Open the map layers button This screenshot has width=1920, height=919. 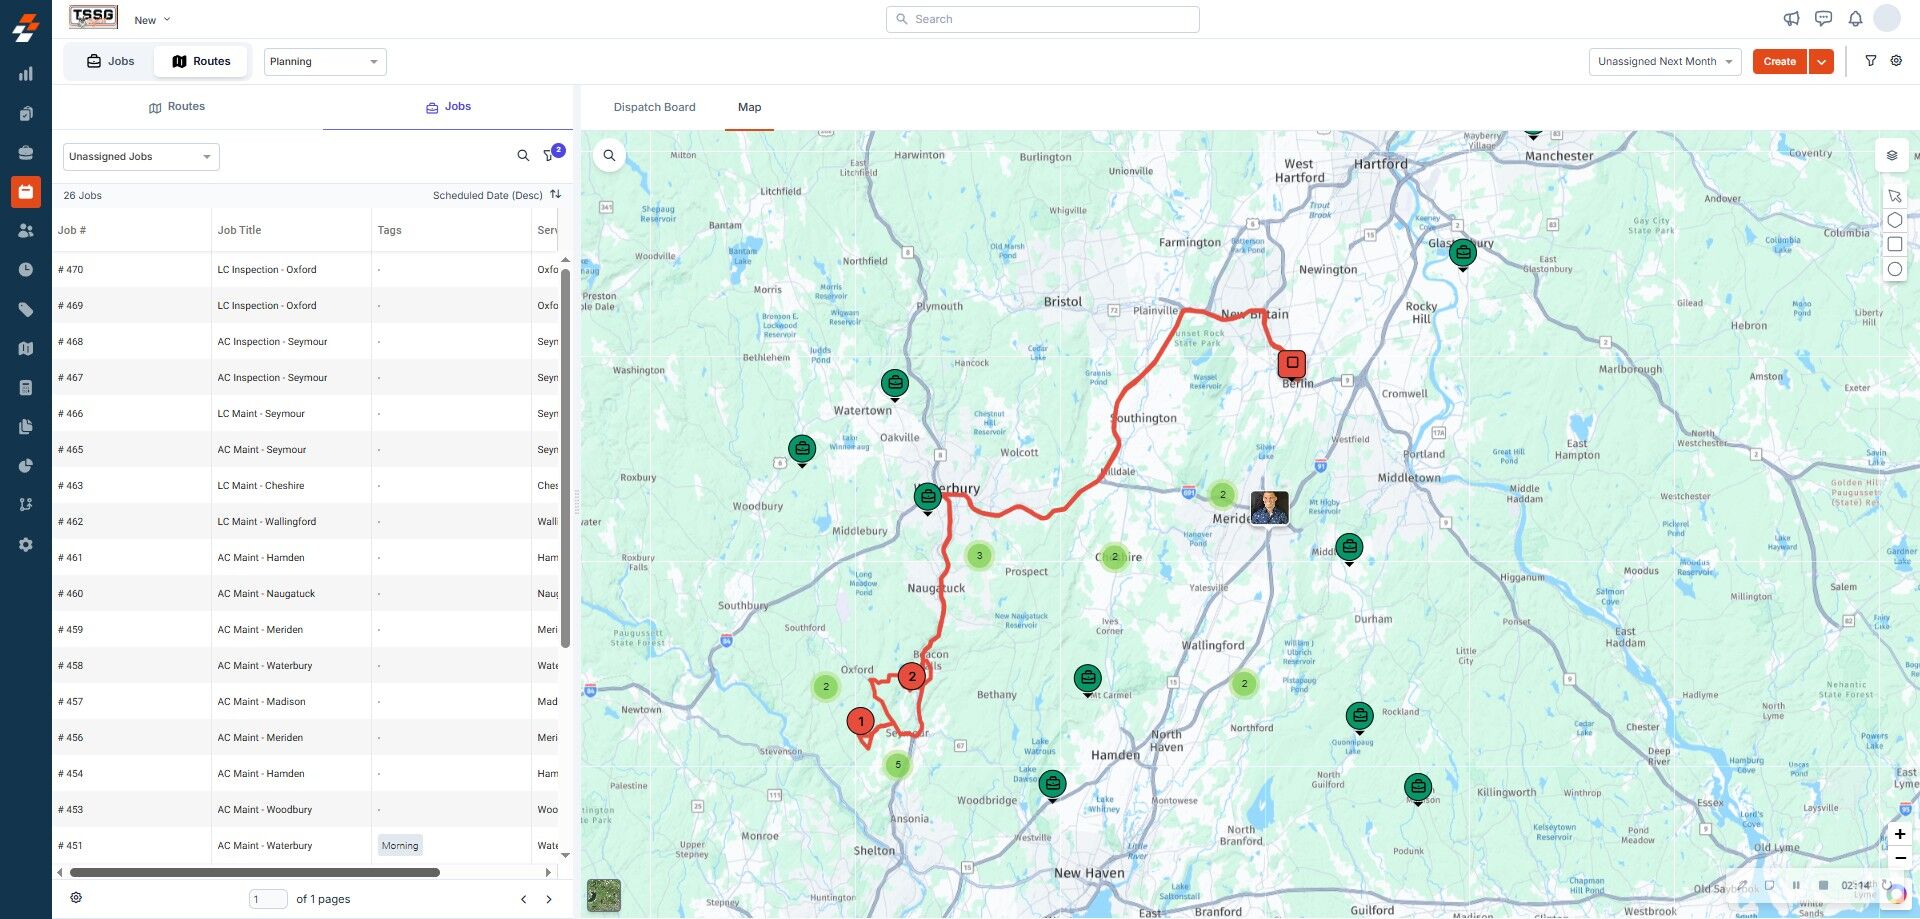(1892, 156)
